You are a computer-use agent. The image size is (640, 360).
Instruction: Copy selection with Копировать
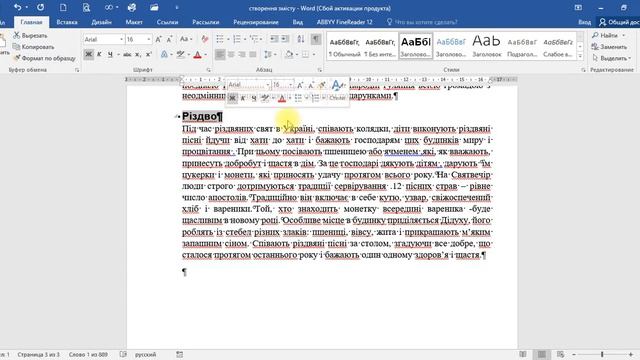33,47
